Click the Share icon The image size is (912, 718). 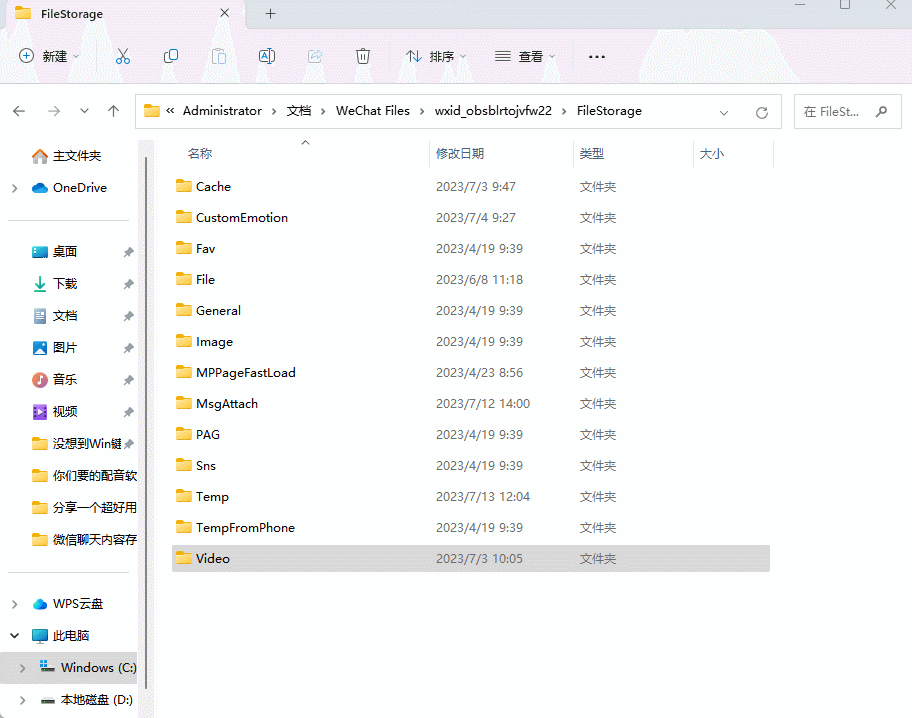click(315, 56)
